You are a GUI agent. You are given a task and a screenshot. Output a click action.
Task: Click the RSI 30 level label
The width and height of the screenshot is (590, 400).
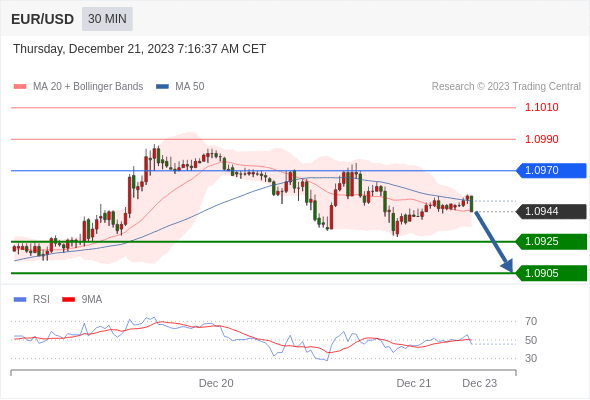531,358
